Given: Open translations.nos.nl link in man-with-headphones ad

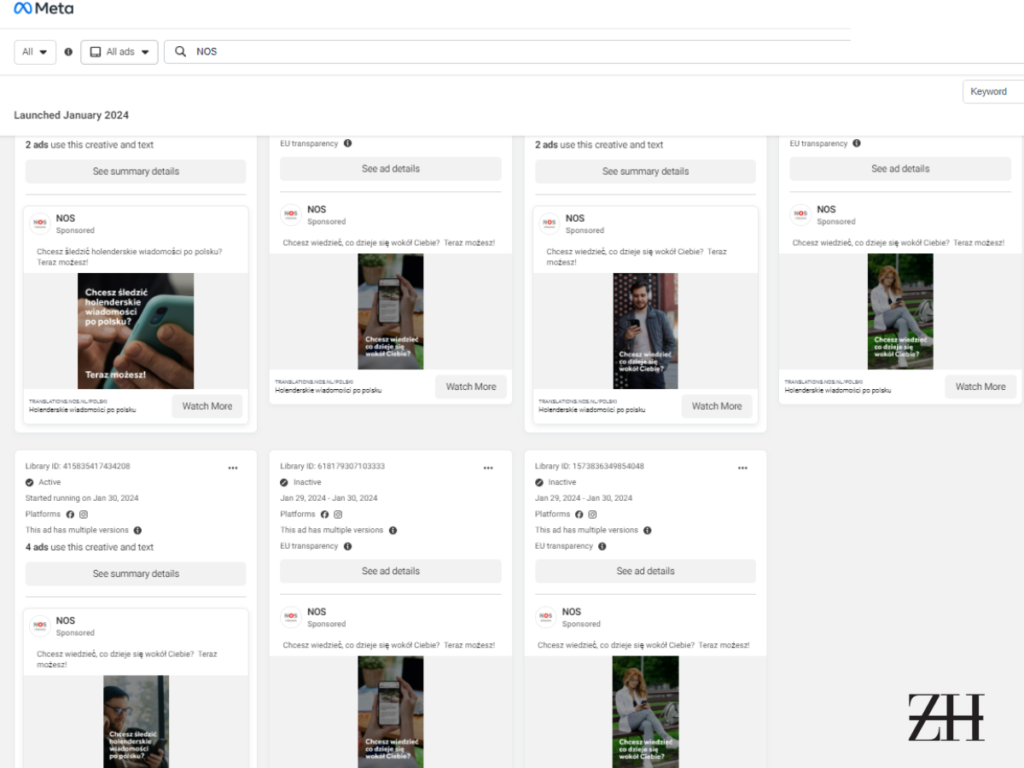Looking at the screenshot, I should (577, 401).
